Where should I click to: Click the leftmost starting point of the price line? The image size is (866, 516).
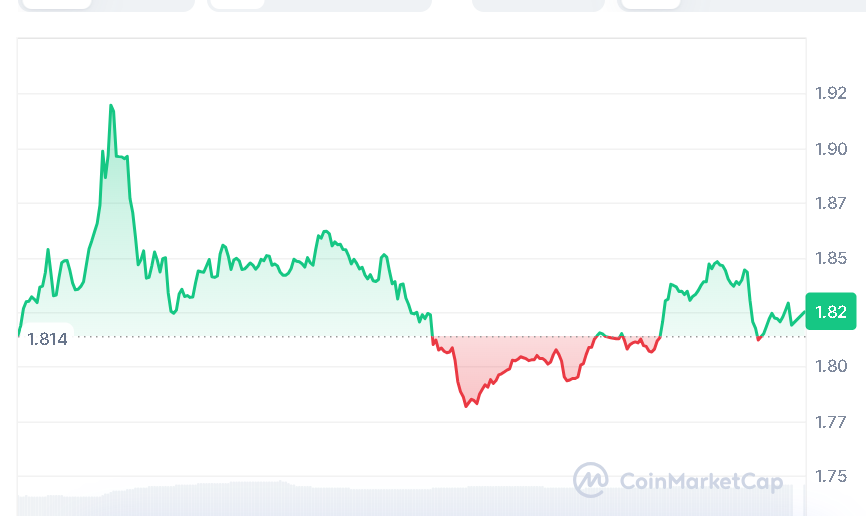click(x=18, y=334)
